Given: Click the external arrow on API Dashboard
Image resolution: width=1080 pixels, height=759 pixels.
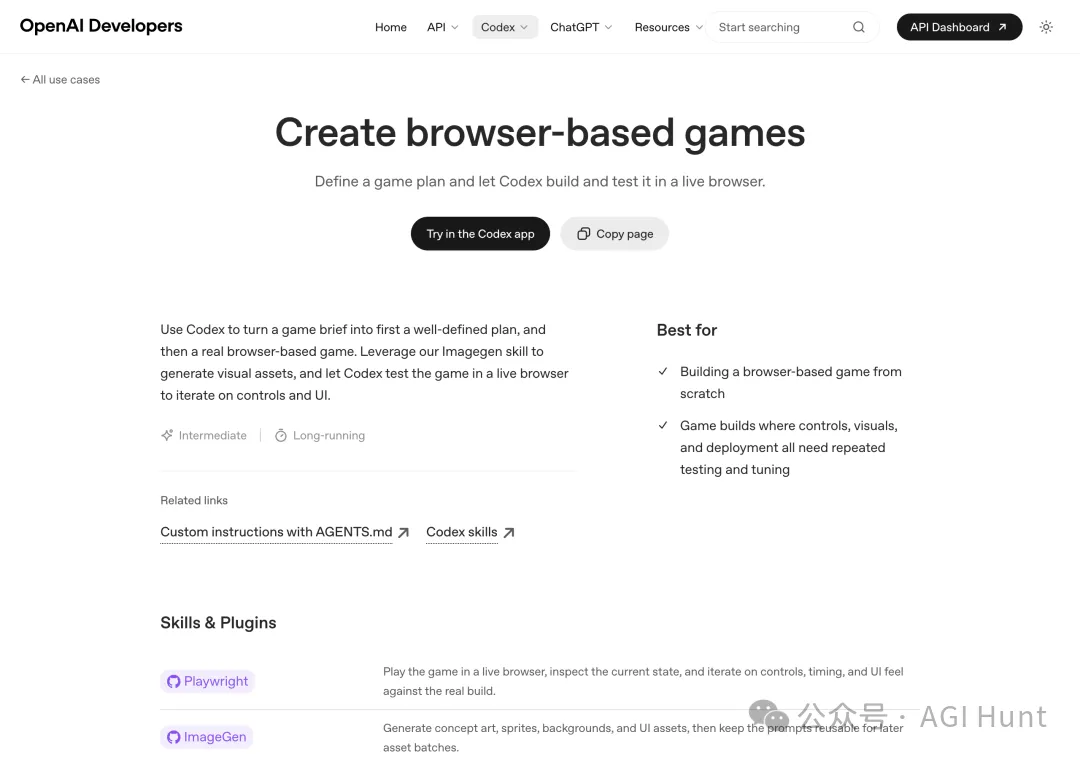Looking at the screenshot, I should point(1002,27).
